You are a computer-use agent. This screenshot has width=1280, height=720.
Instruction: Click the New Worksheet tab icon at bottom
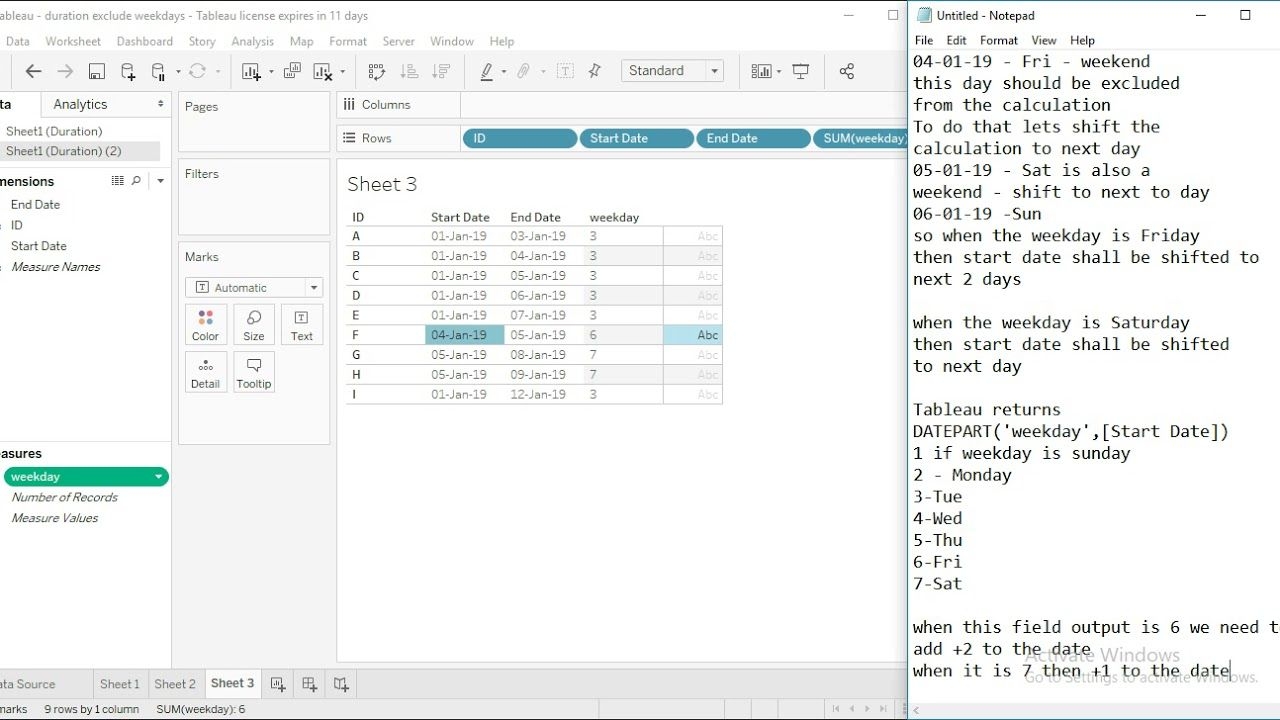pyautogui.click(x=278, y=684)
